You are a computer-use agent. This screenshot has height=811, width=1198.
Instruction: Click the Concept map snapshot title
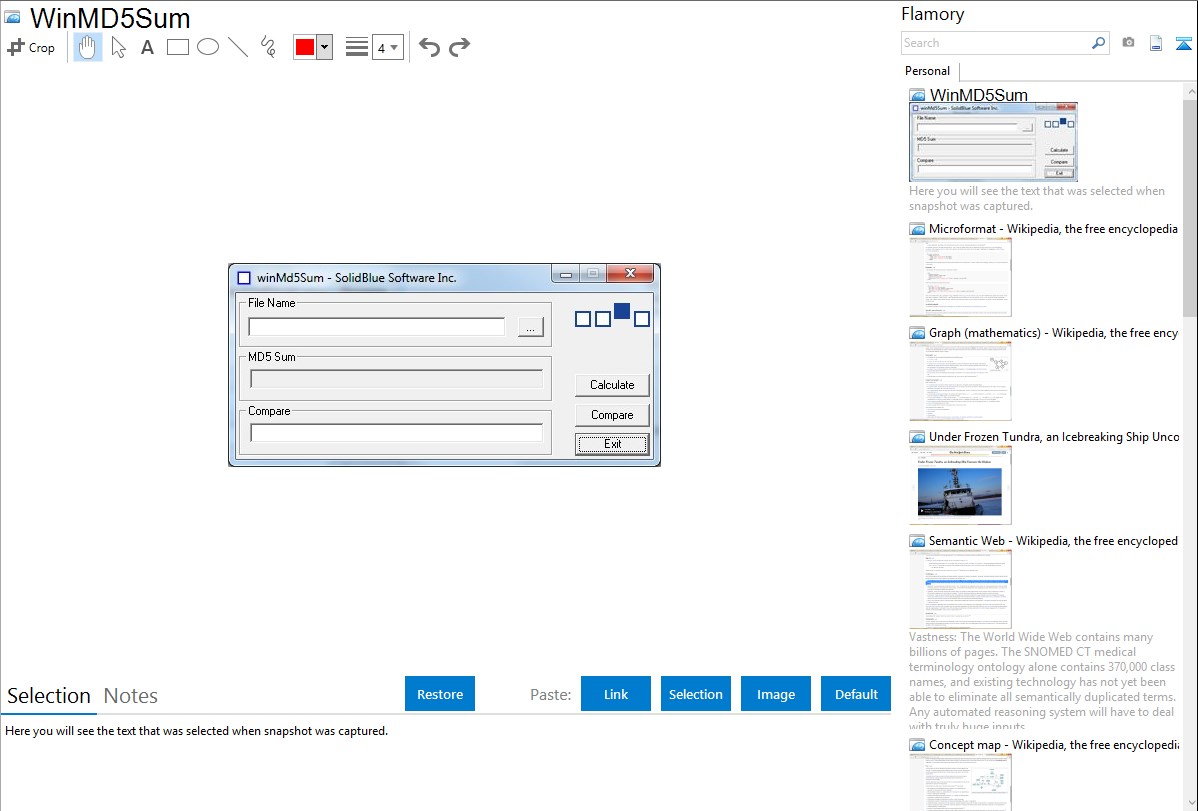1054,744
